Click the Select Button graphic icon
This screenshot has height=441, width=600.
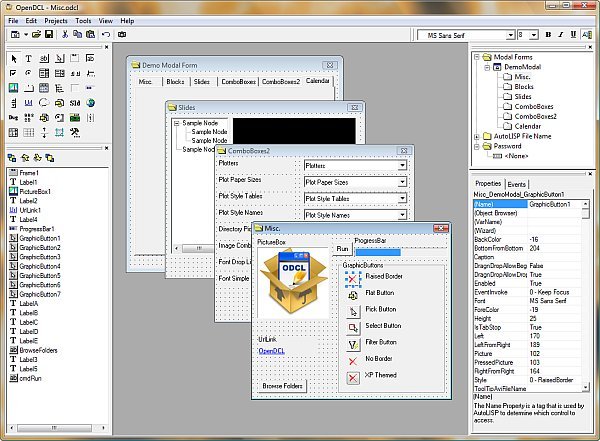(x=353, y=328)
